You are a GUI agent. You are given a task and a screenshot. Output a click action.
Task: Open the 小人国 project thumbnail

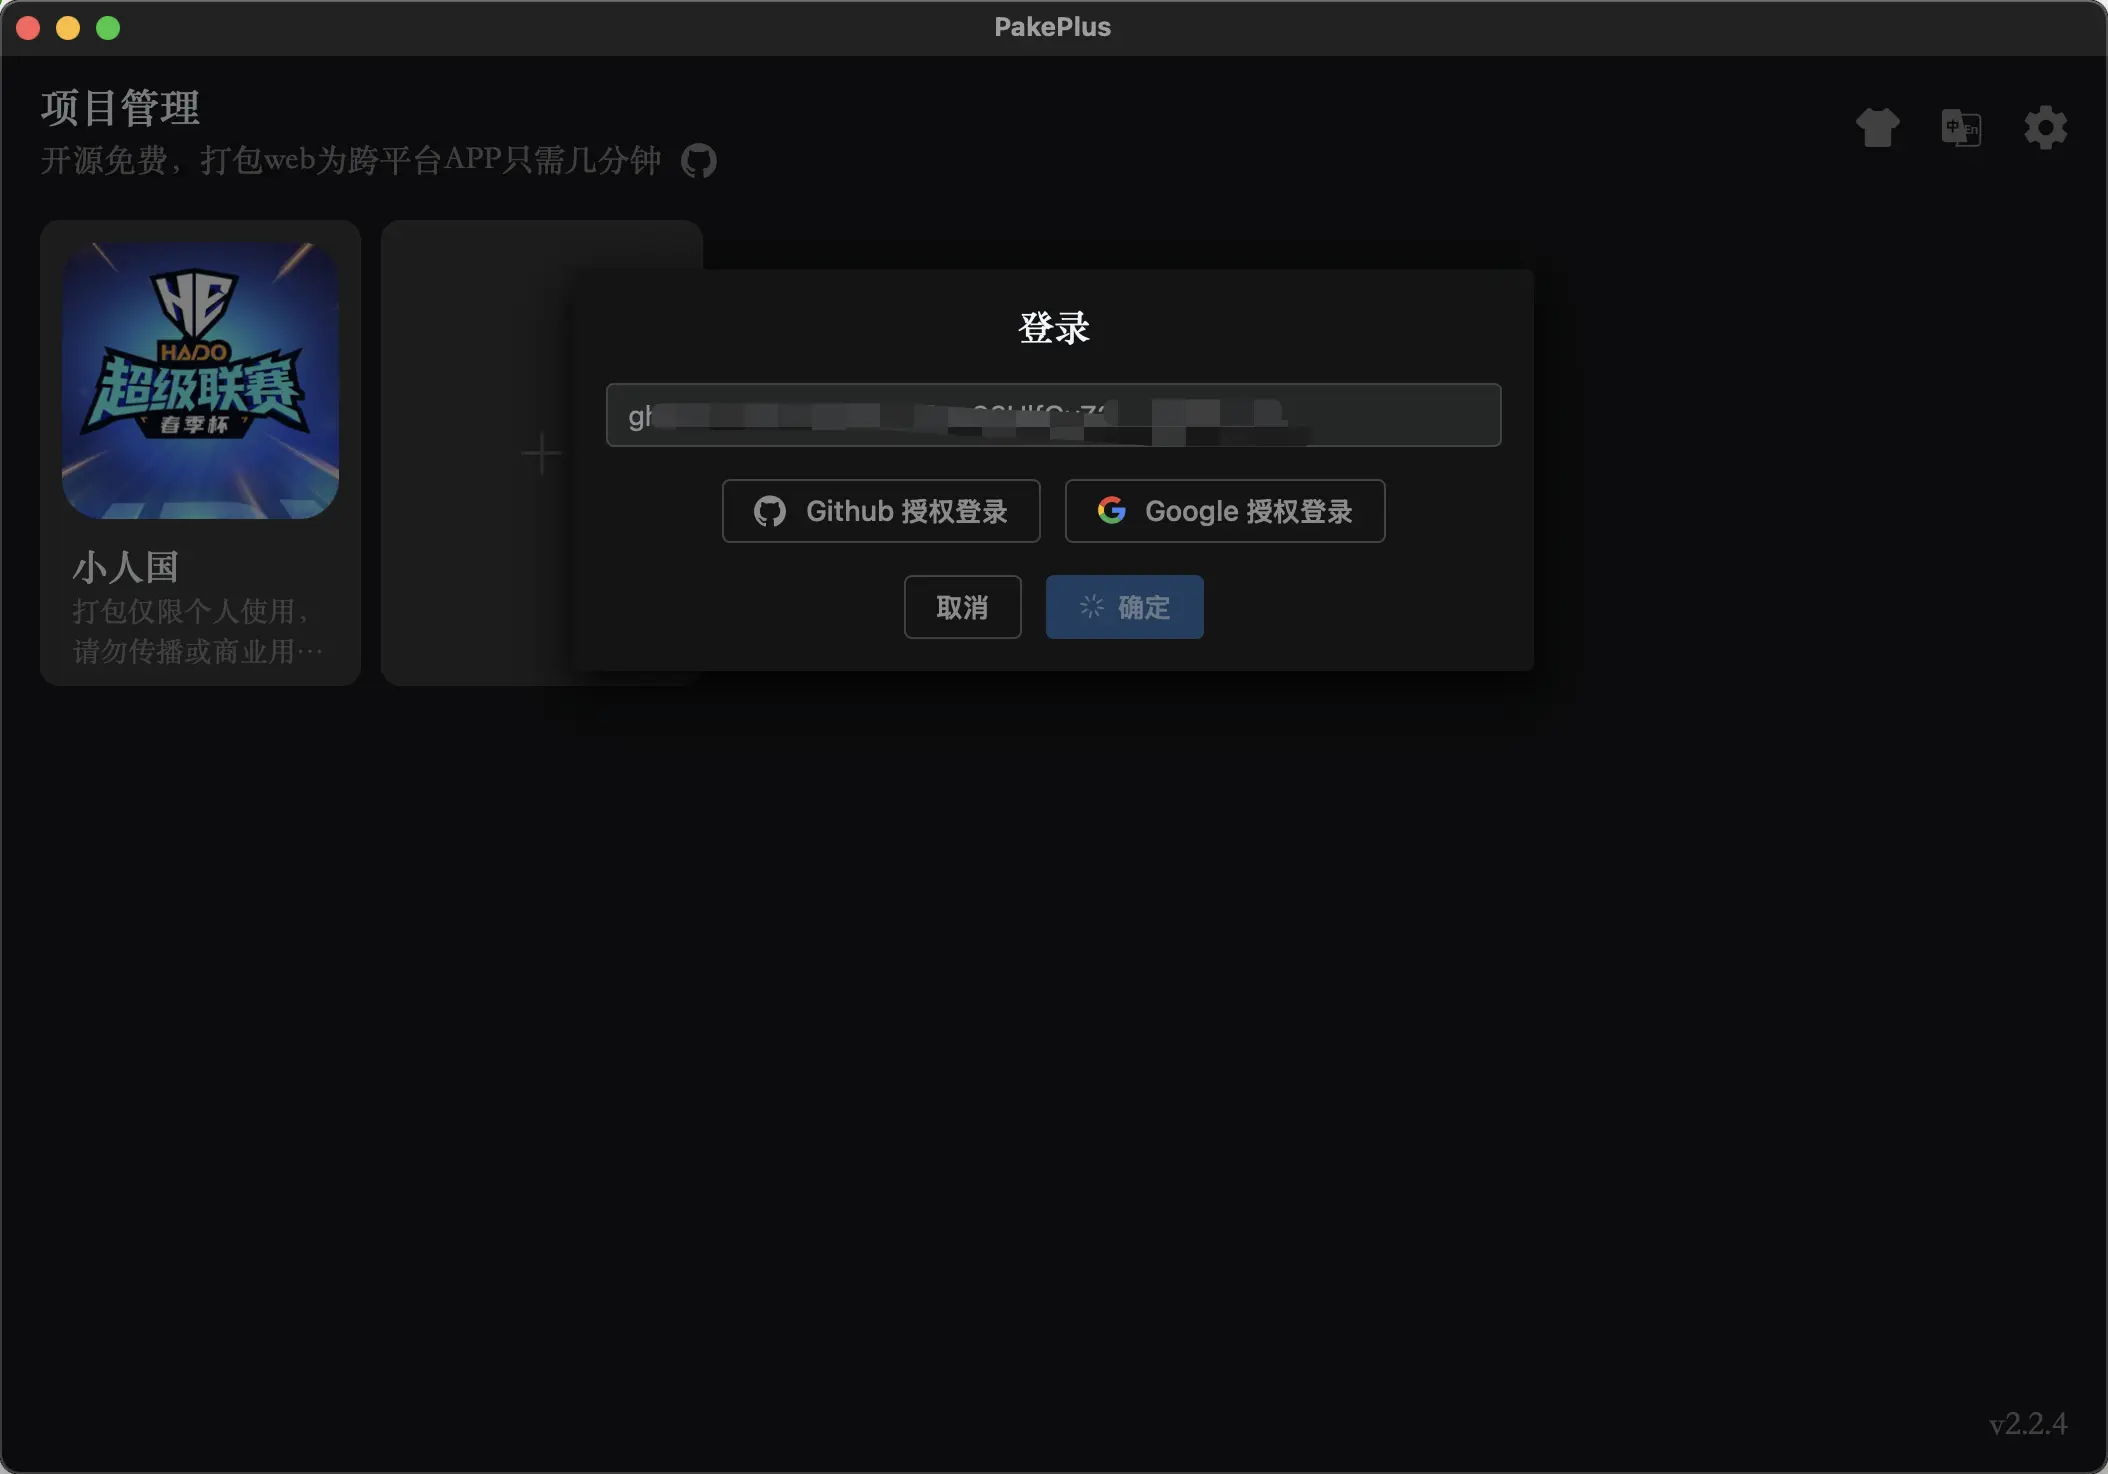[x=200, y=380]
